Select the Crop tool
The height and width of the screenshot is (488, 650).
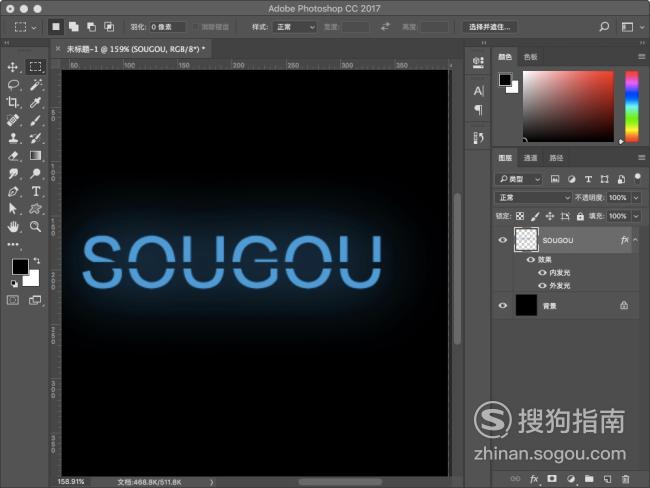[x=13, y=102]
